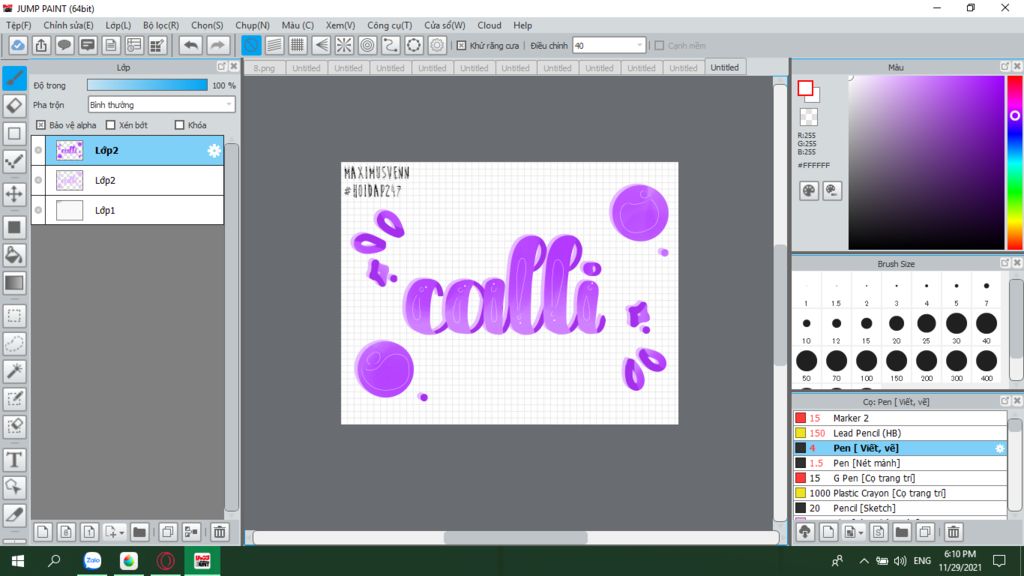Duplicate the current layer

168,532
